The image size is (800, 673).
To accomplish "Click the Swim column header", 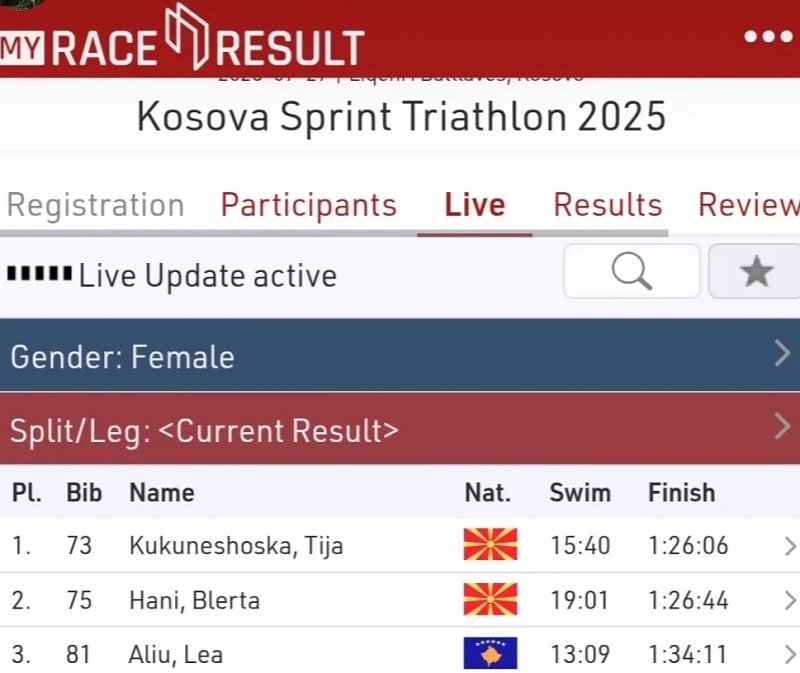I will pyautogui.click(x=580, y=492).
